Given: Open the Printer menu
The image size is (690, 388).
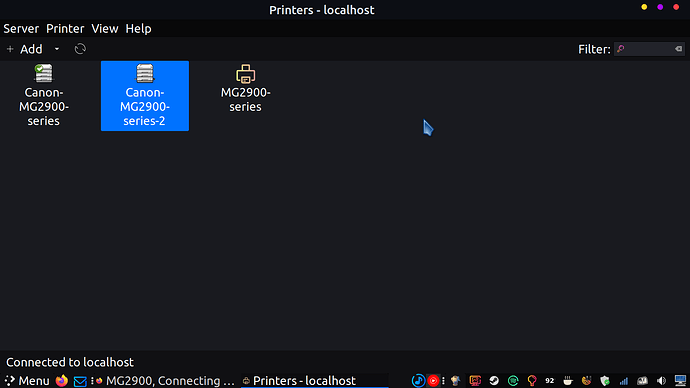Looking at the screenshot, I should tap(65, 29).
